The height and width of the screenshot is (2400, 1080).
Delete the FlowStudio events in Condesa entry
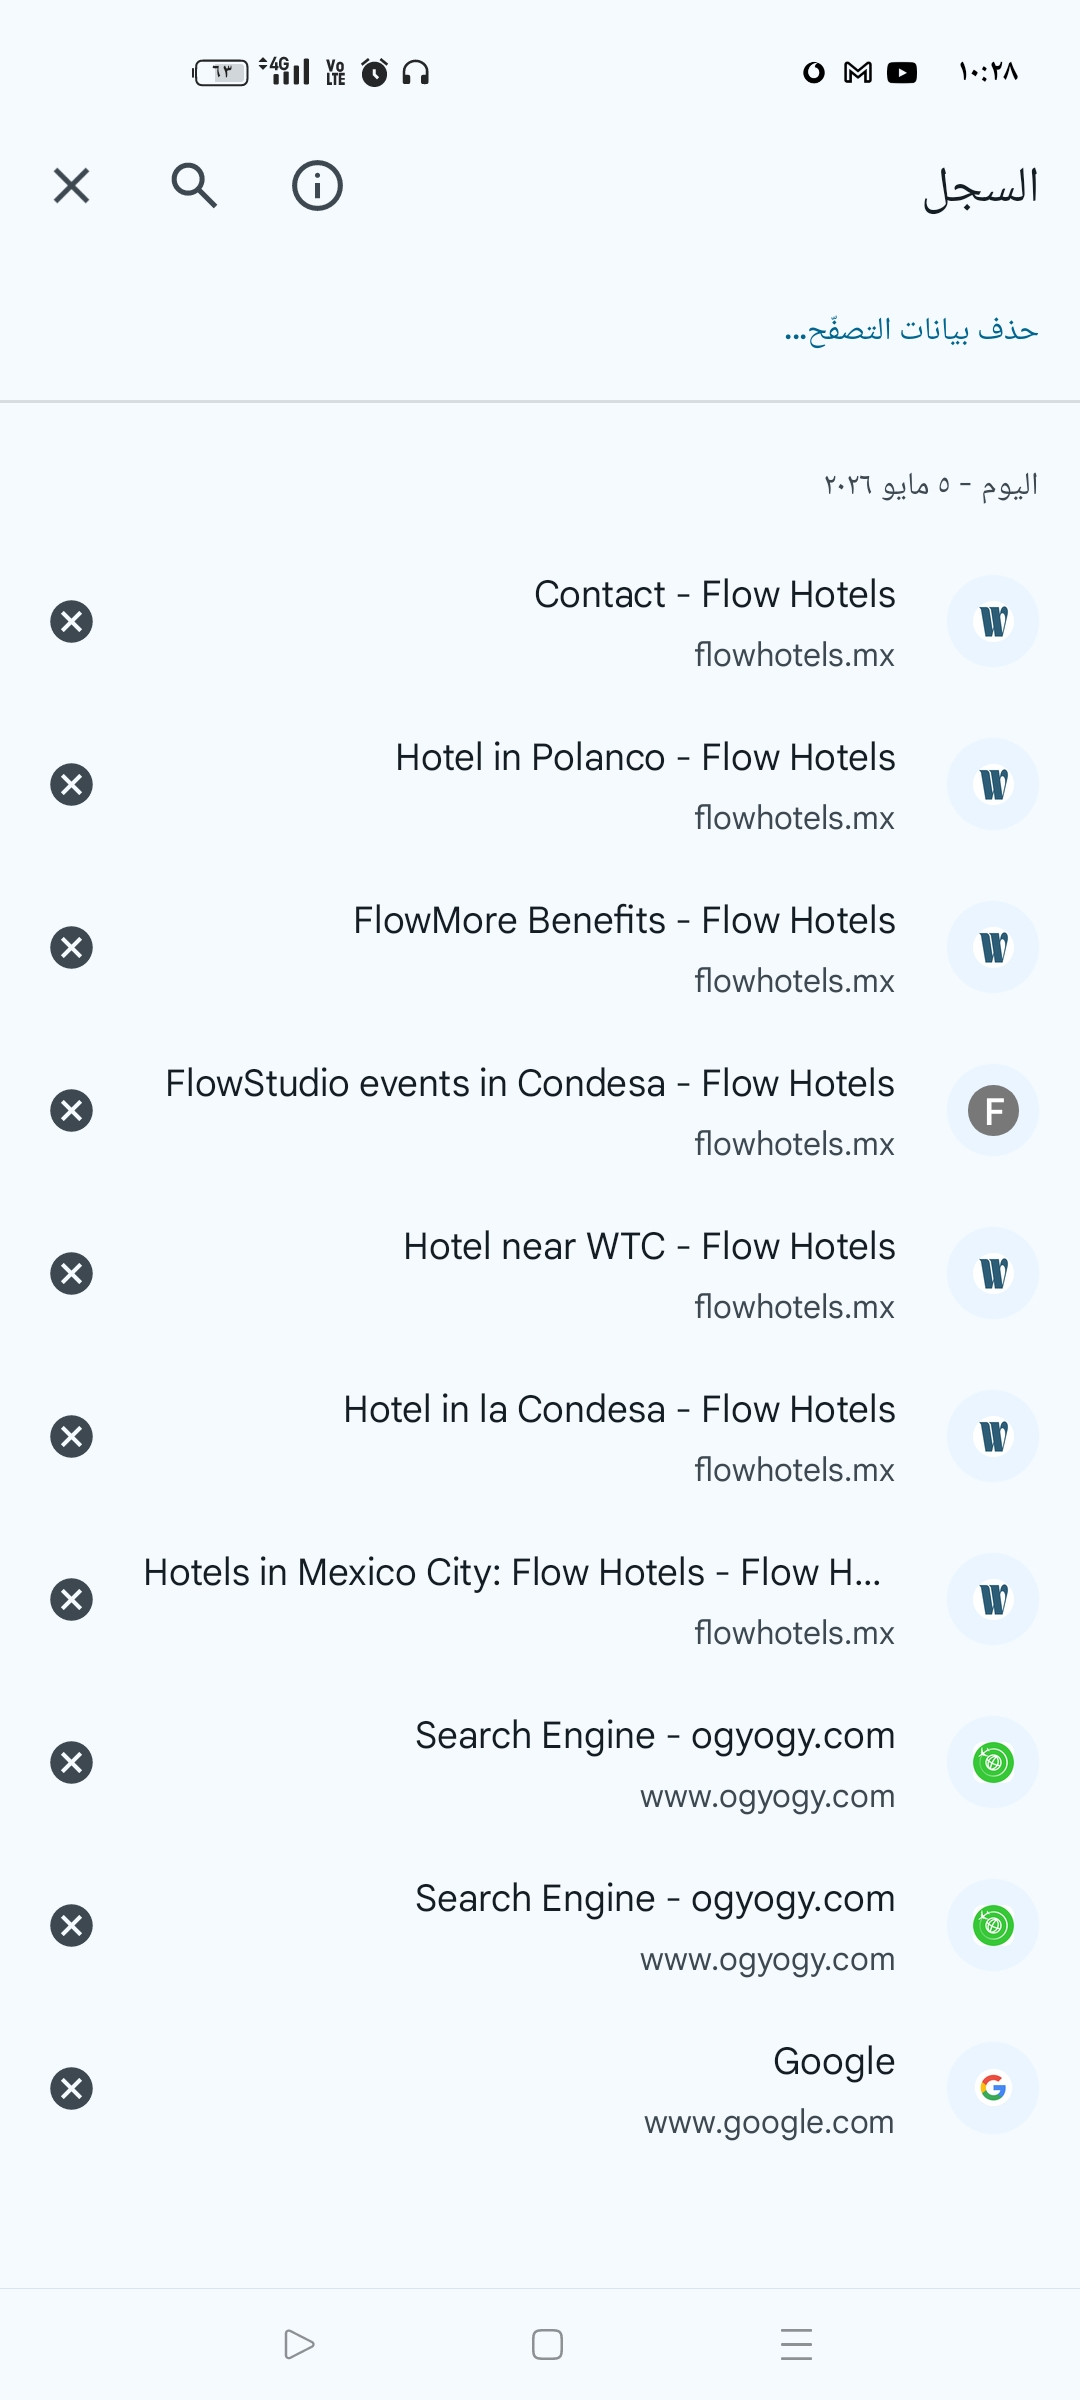pyautogui.click(x=71, y=1110)
